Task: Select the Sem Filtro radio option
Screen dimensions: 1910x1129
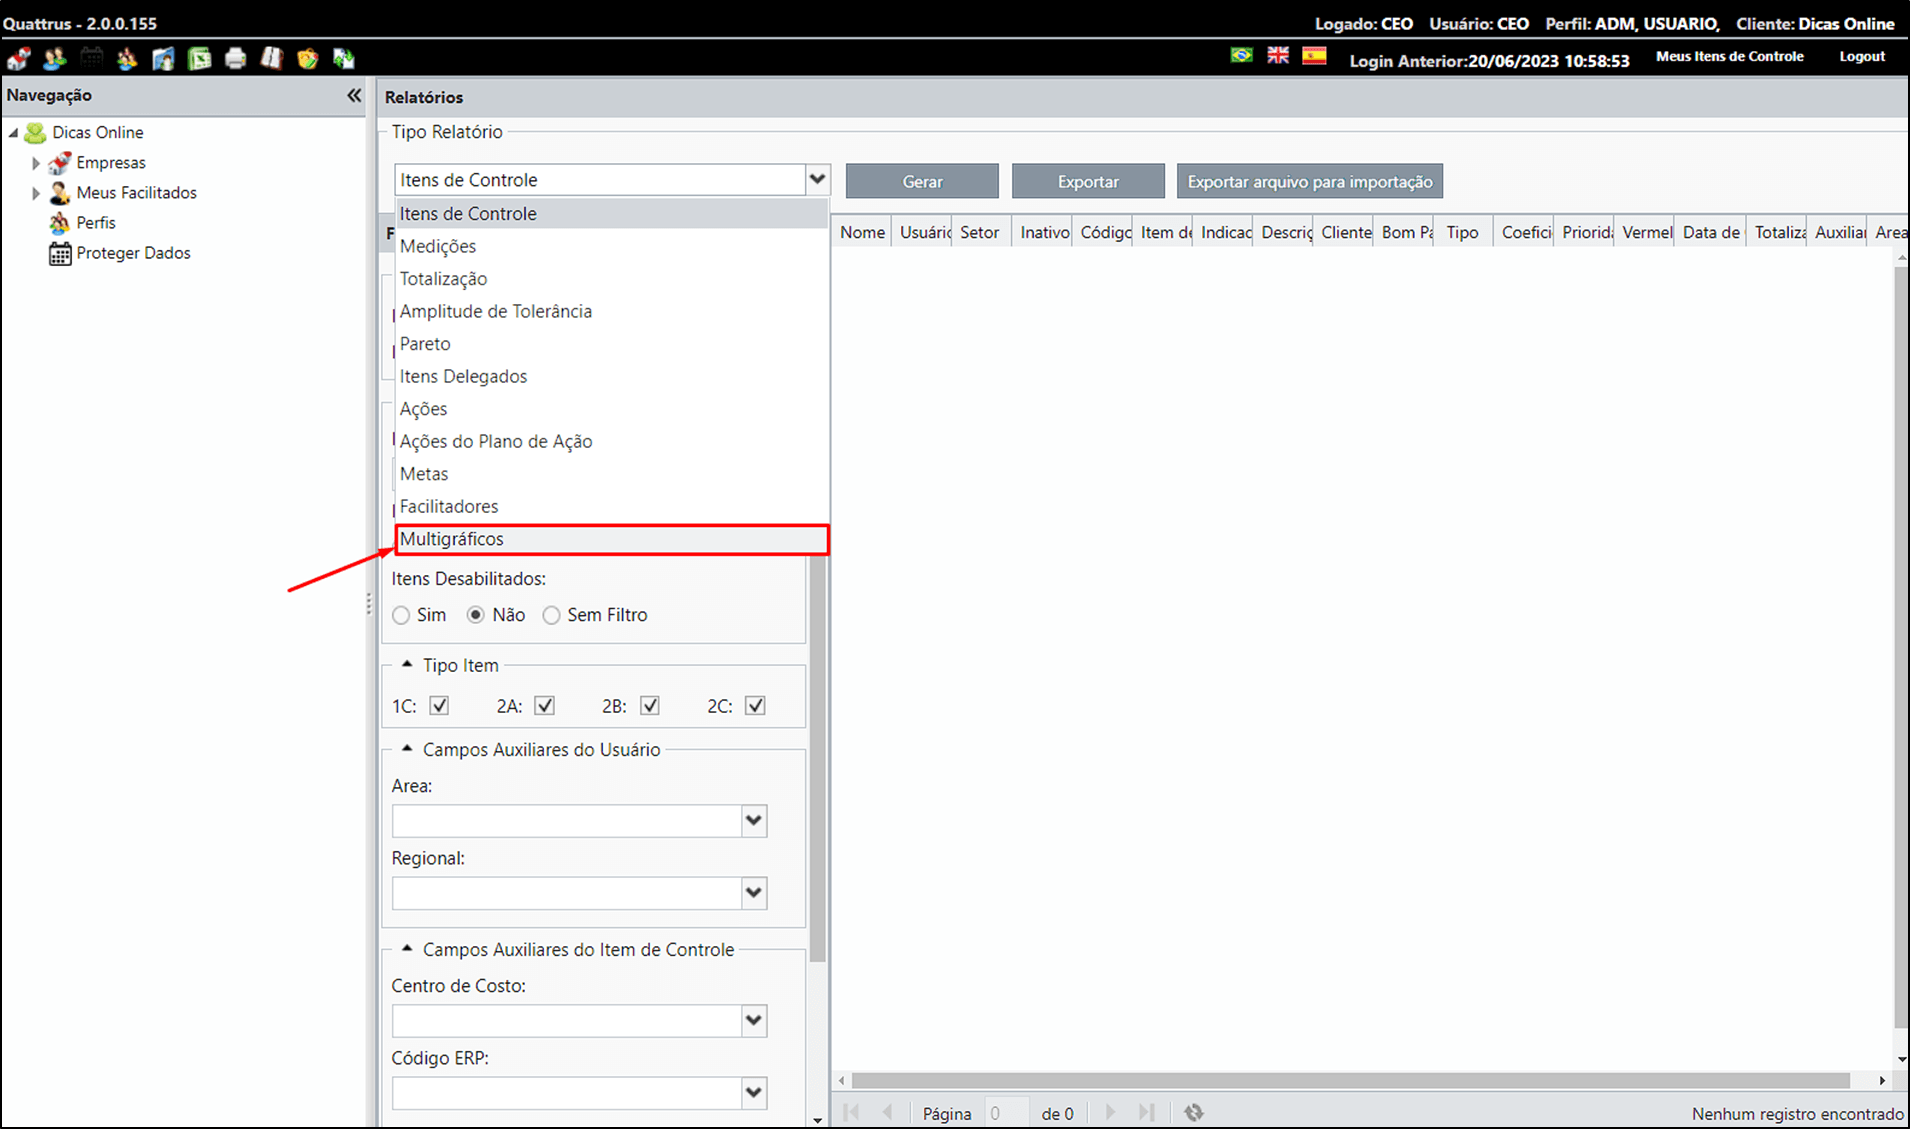Action: pos(551,615)
